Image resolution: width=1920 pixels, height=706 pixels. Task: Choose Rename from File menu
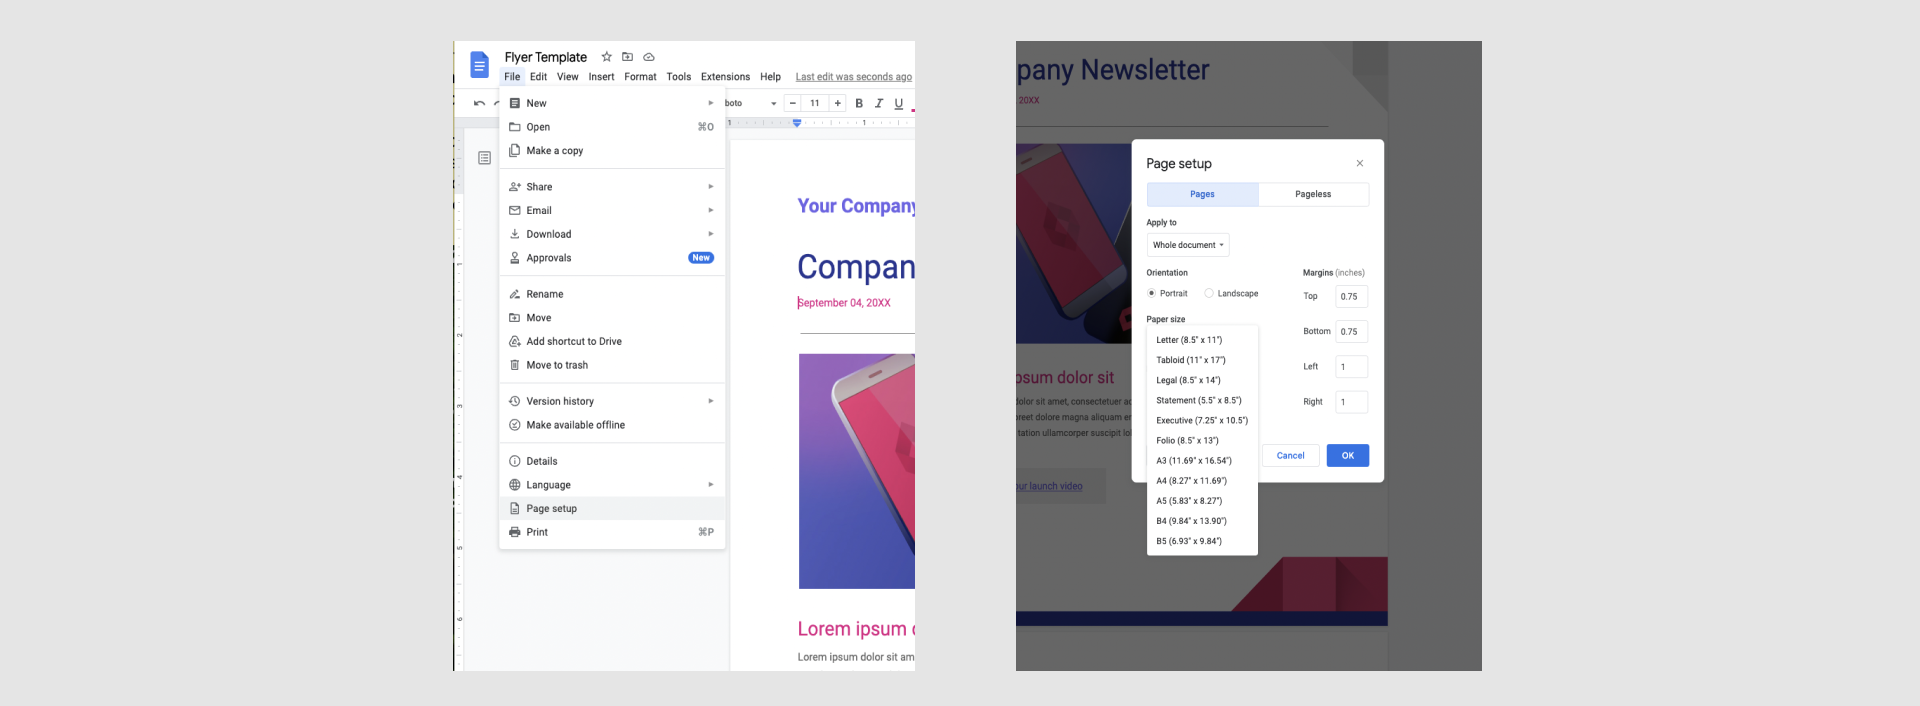[612, 294]
